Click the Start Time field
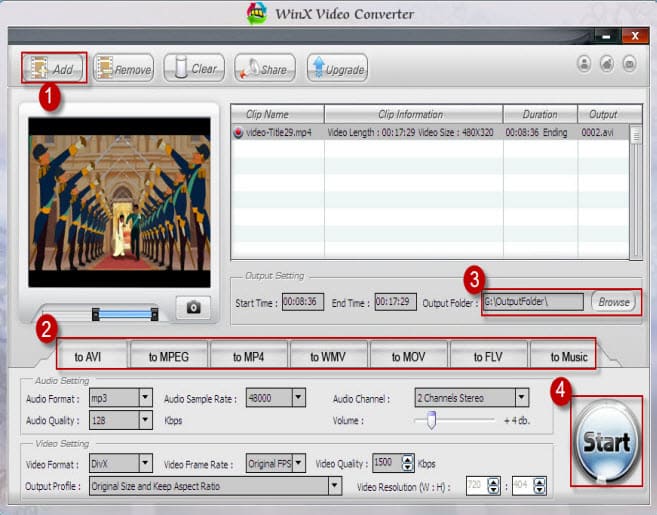 (x=303, y=302)
